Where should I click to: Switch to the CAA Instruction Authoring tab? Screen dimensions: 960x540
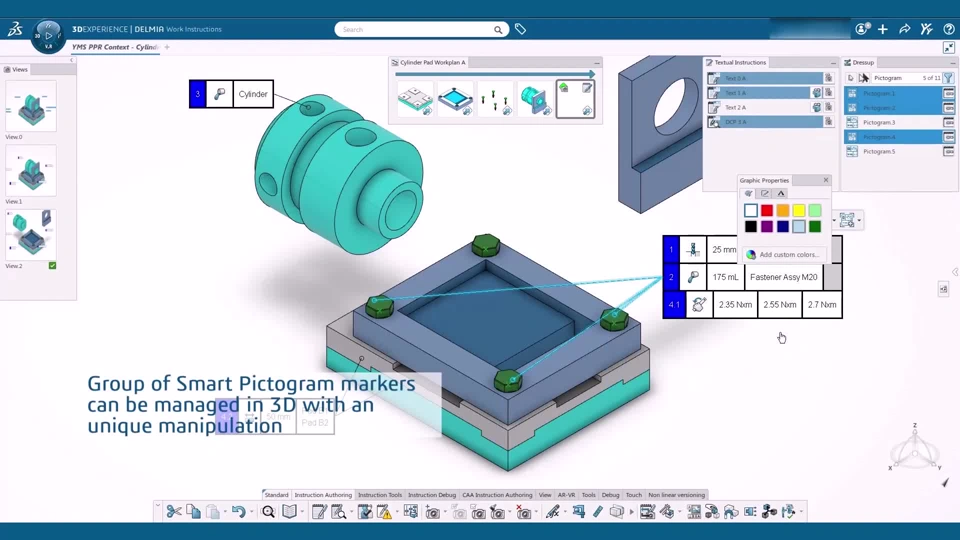point(497,495)
